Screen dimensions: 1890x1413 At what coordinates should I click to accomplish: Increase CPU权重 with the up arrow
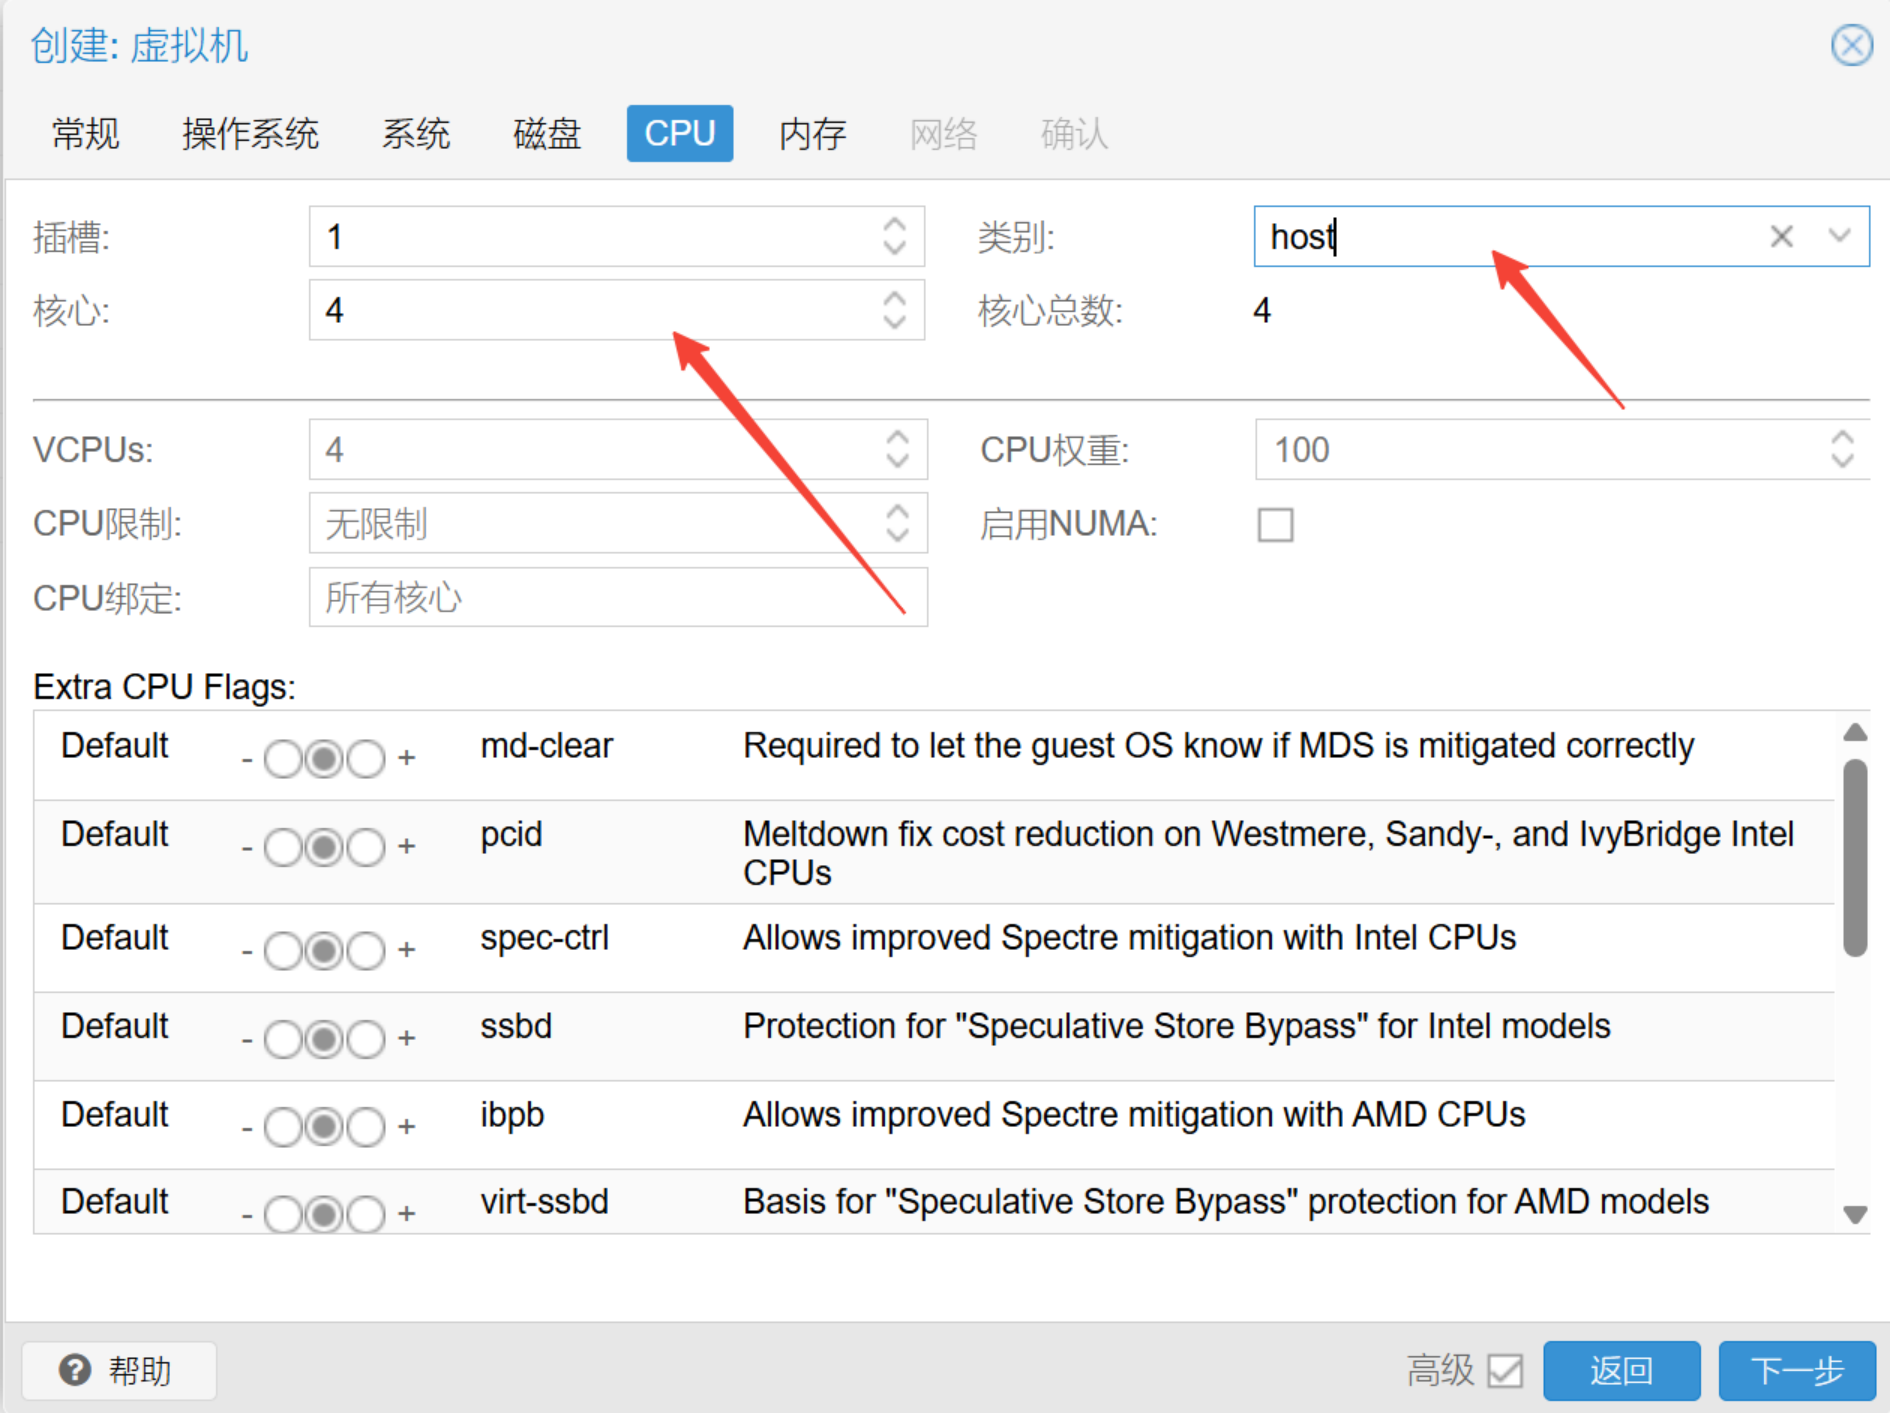[x=1842, y=438]
